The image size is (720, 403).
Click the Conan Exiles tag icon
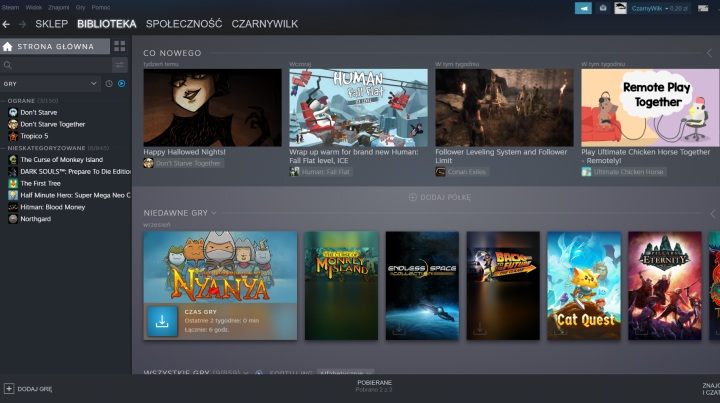[440, 172]
